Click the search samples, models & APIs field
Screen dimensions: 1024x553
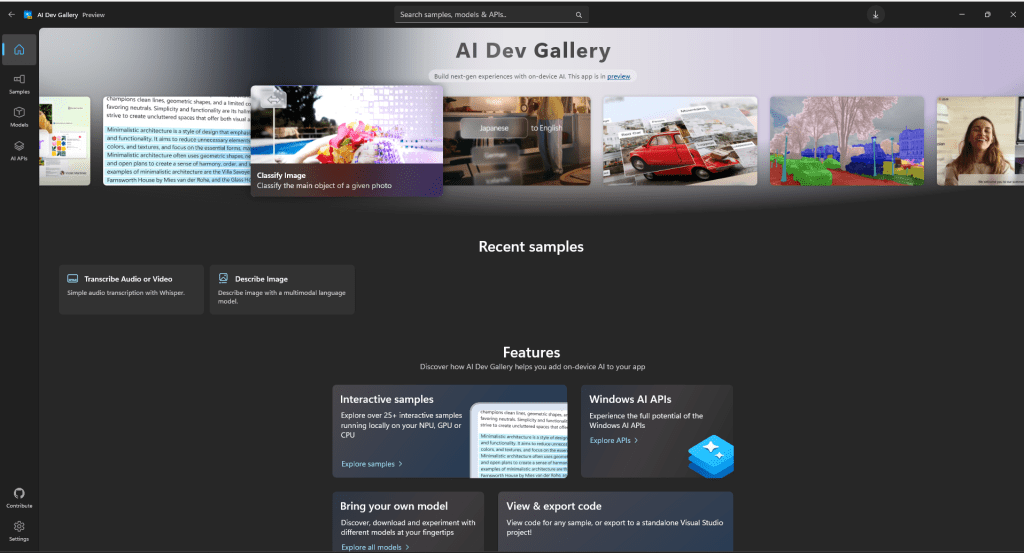[484, 15]
